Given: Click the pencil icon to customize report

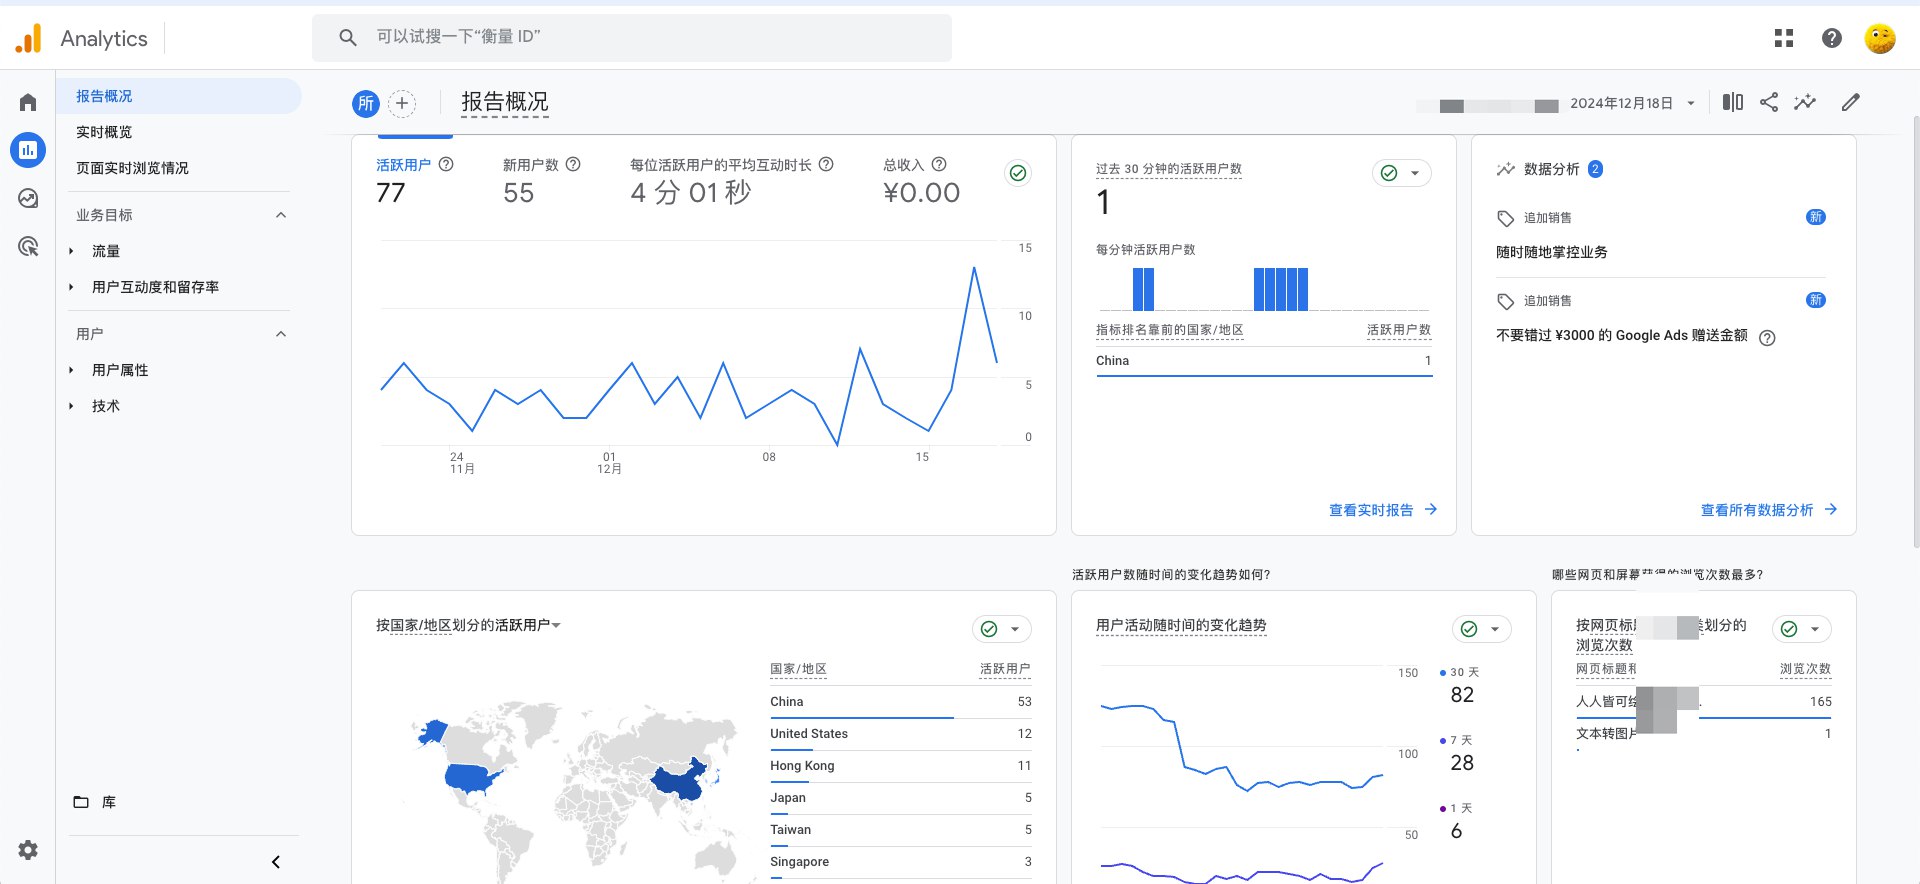Looking at the screenshot, I should point(1851,102).
